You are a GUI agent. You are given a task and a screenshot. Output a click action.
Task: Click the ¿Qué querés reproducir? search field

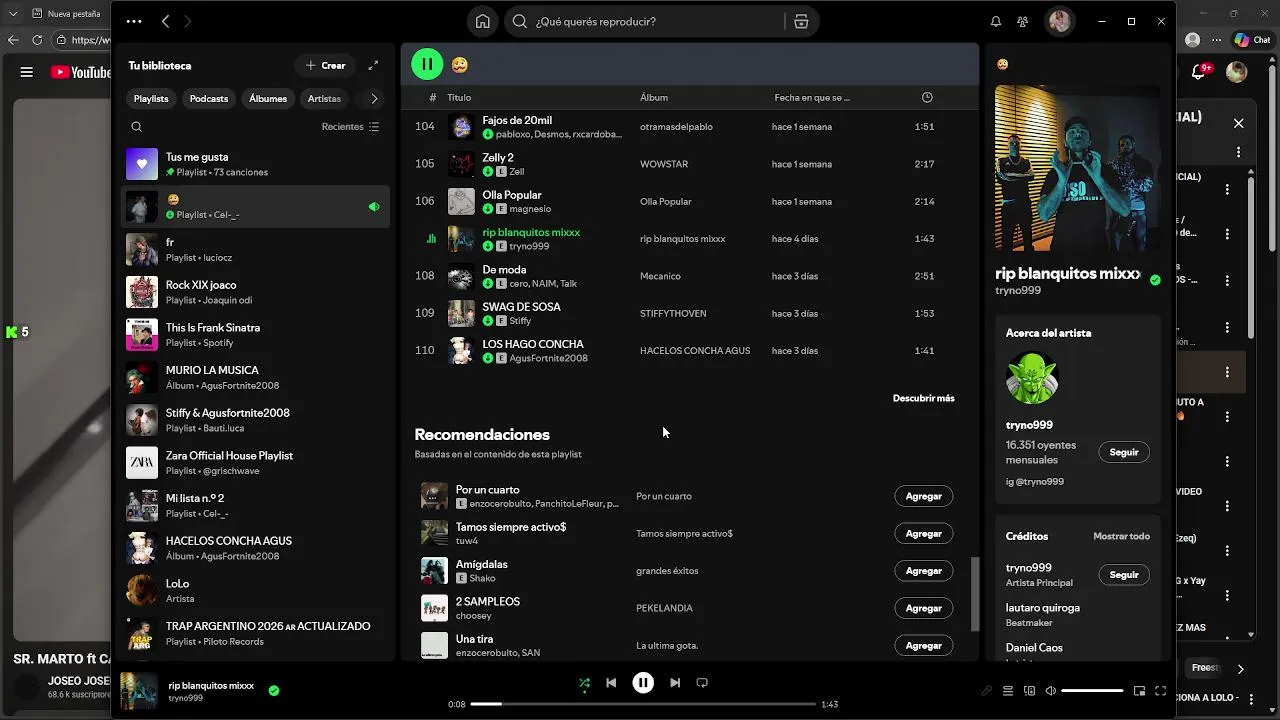(x=645, y=21)
